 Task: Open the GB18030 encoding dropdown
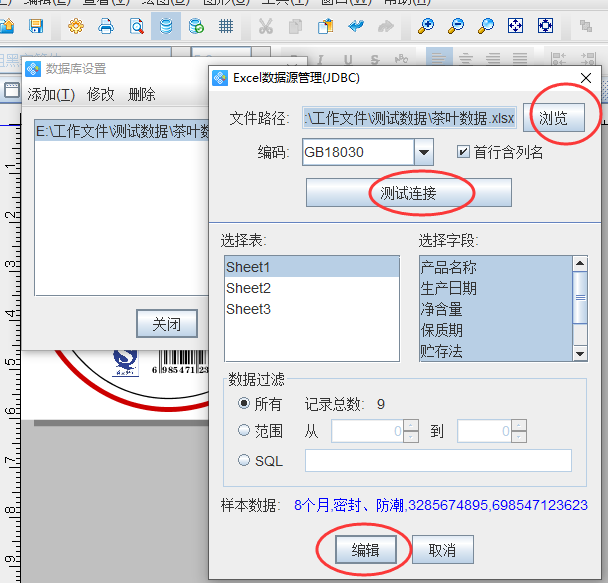coord(424,152)
